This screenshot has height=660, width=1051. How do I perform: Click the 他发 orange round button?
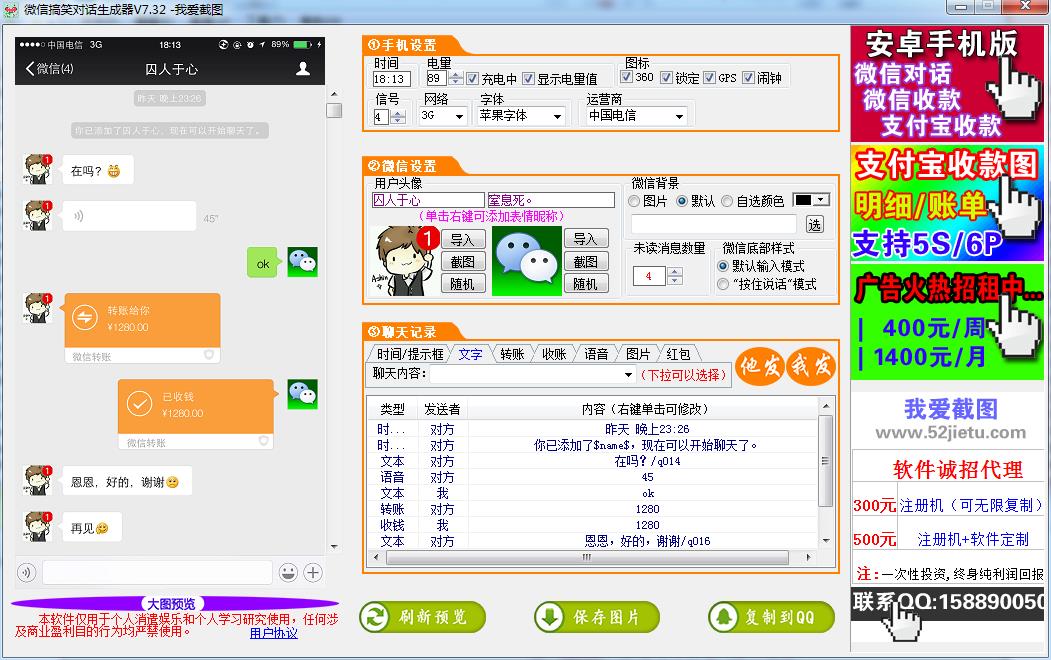tap(759, 367)
